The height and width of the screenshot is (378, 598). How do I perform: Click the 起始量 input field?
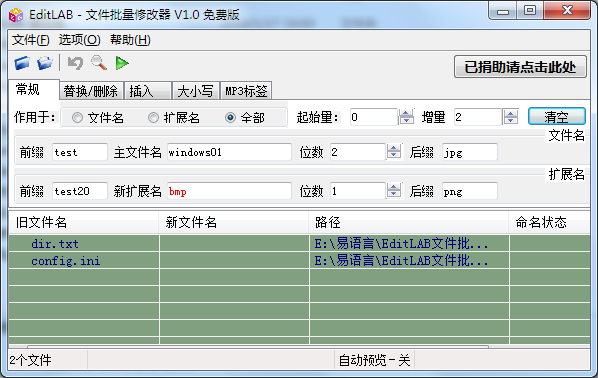point(374,117)
